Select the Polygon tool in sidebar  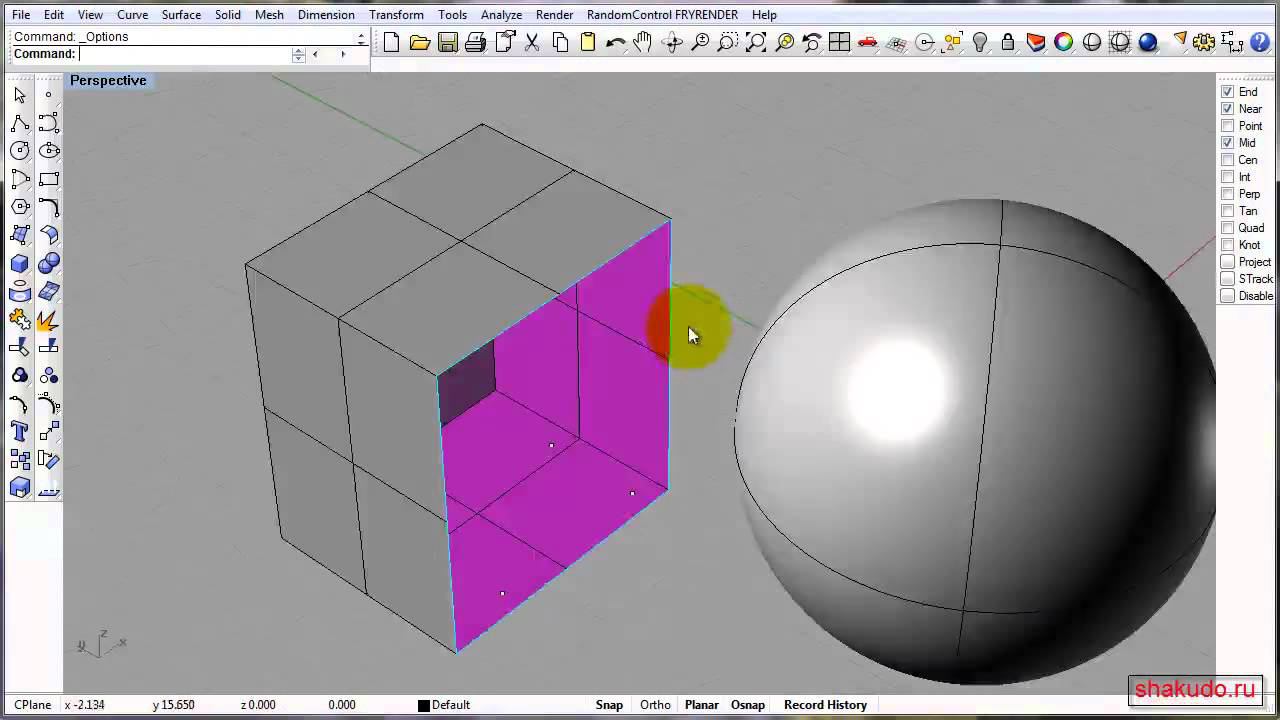(x=19, y=207)
